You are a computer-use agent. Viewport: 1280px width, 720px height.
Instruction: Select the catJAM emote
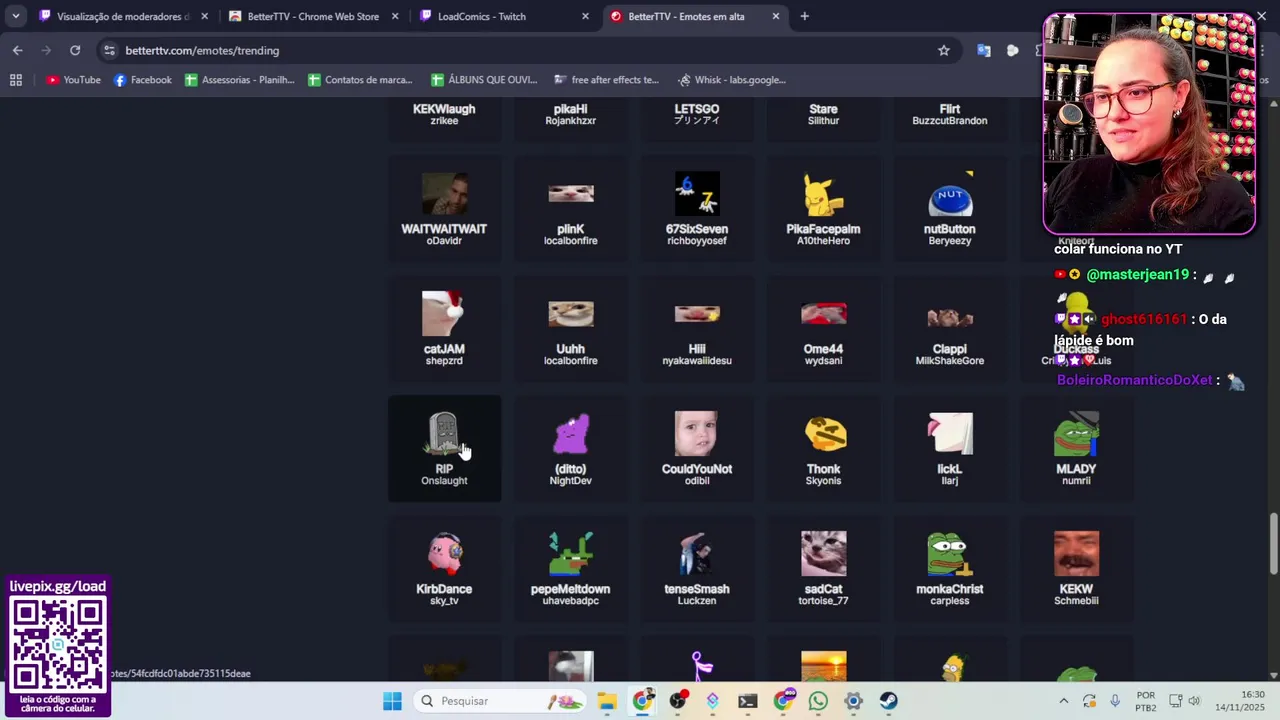point(444,329)
